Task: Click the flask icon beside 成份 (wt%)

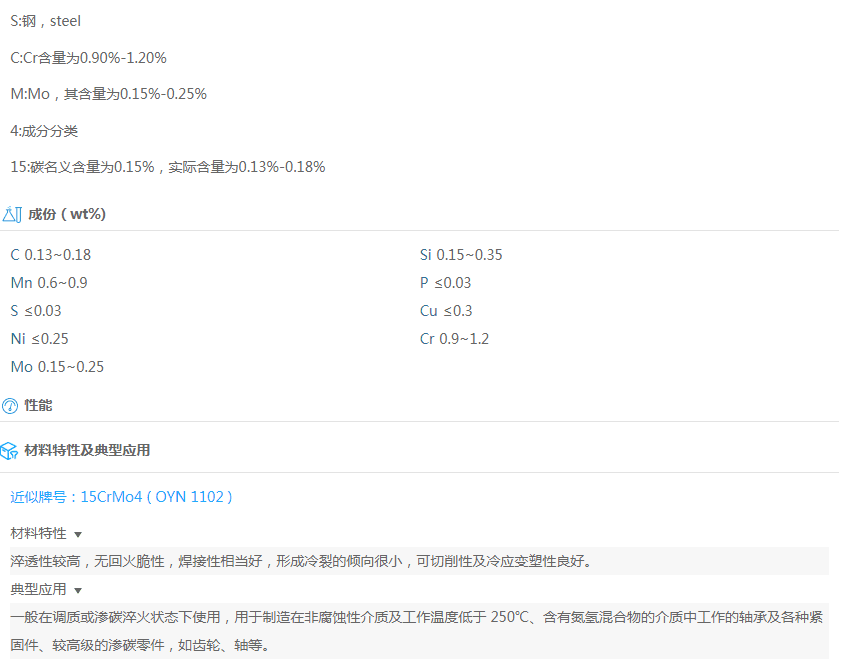Action: [11, 214]
